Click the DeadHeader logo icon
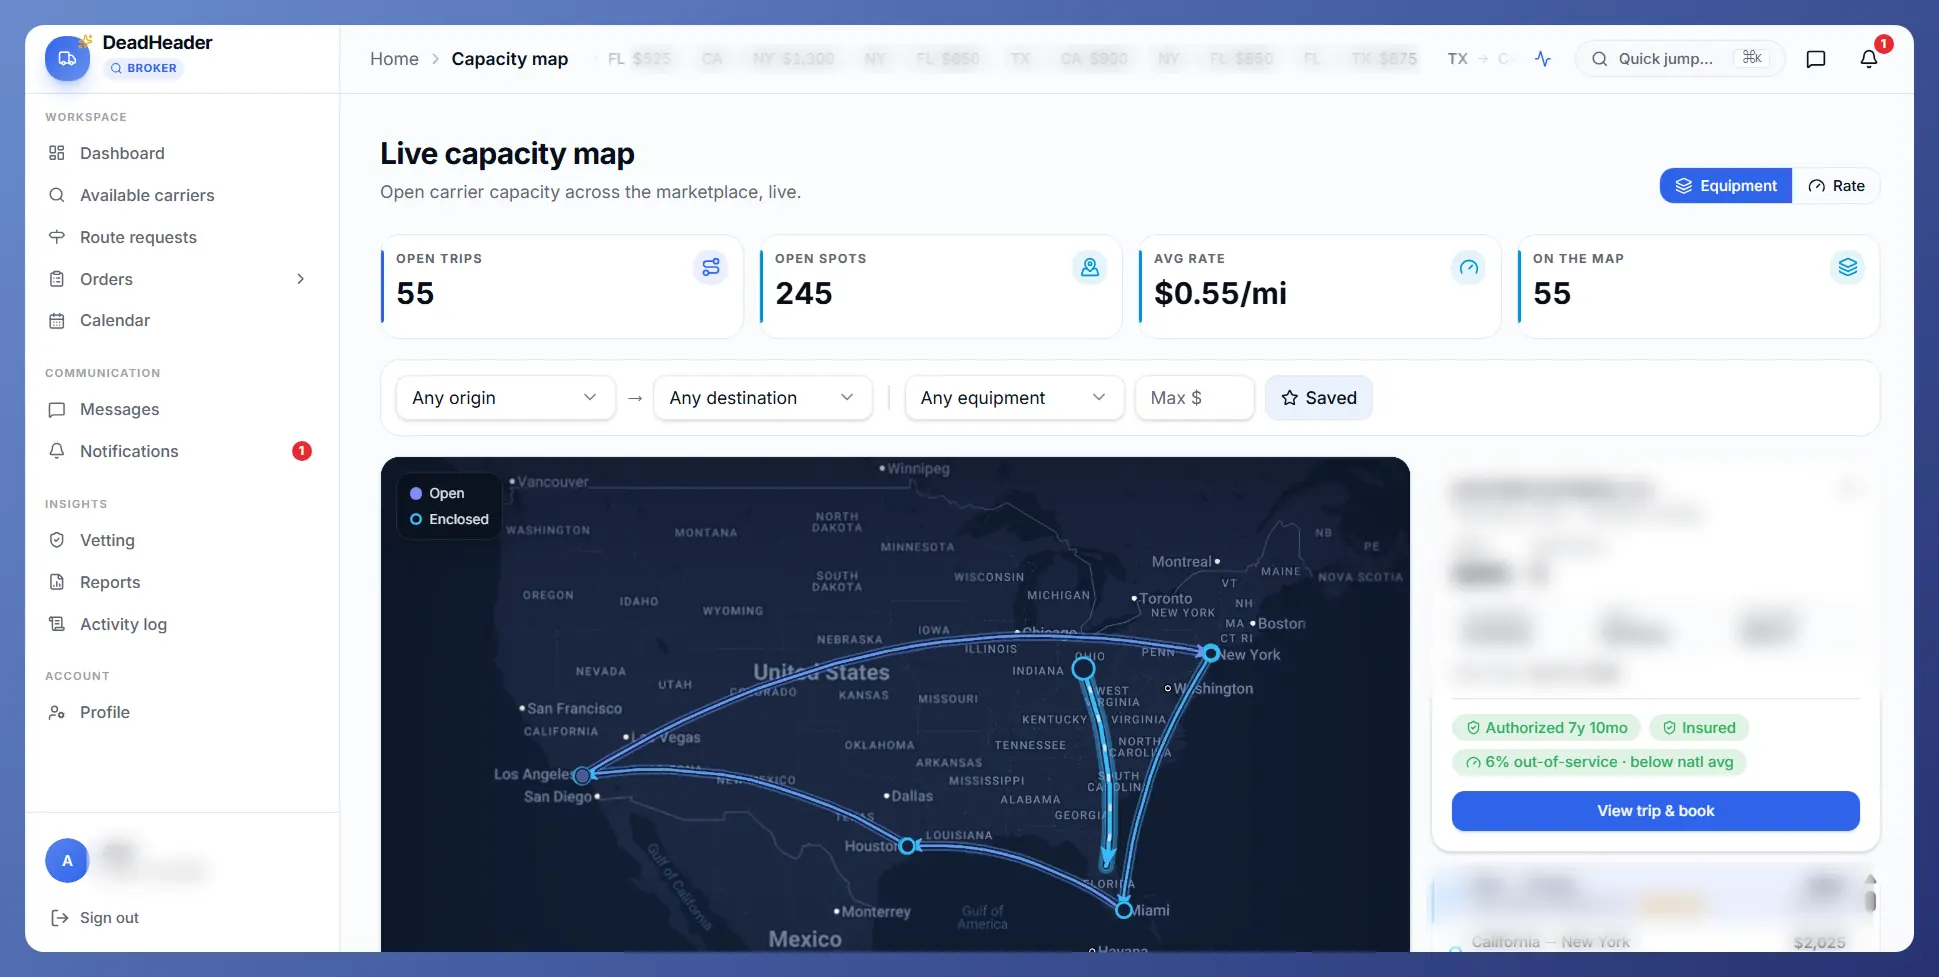 point(67,58)
